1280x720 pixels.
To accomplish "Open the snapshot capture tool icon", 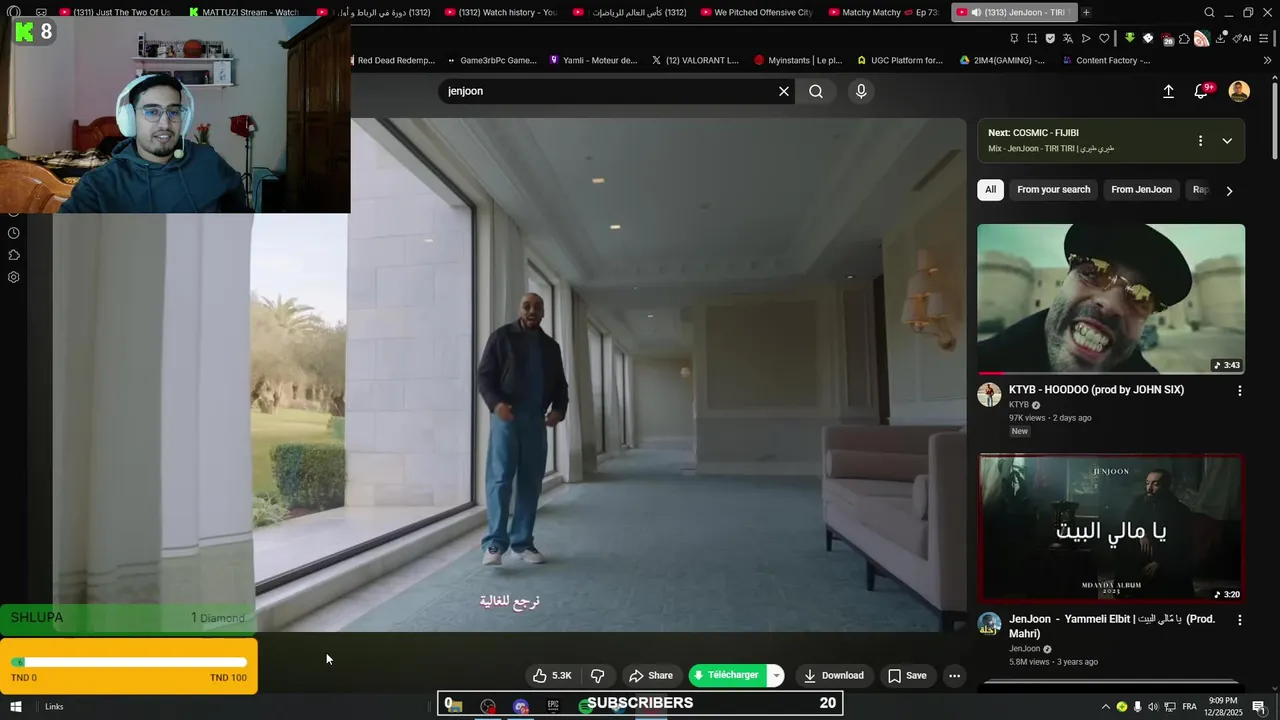I will [1032, 38].
